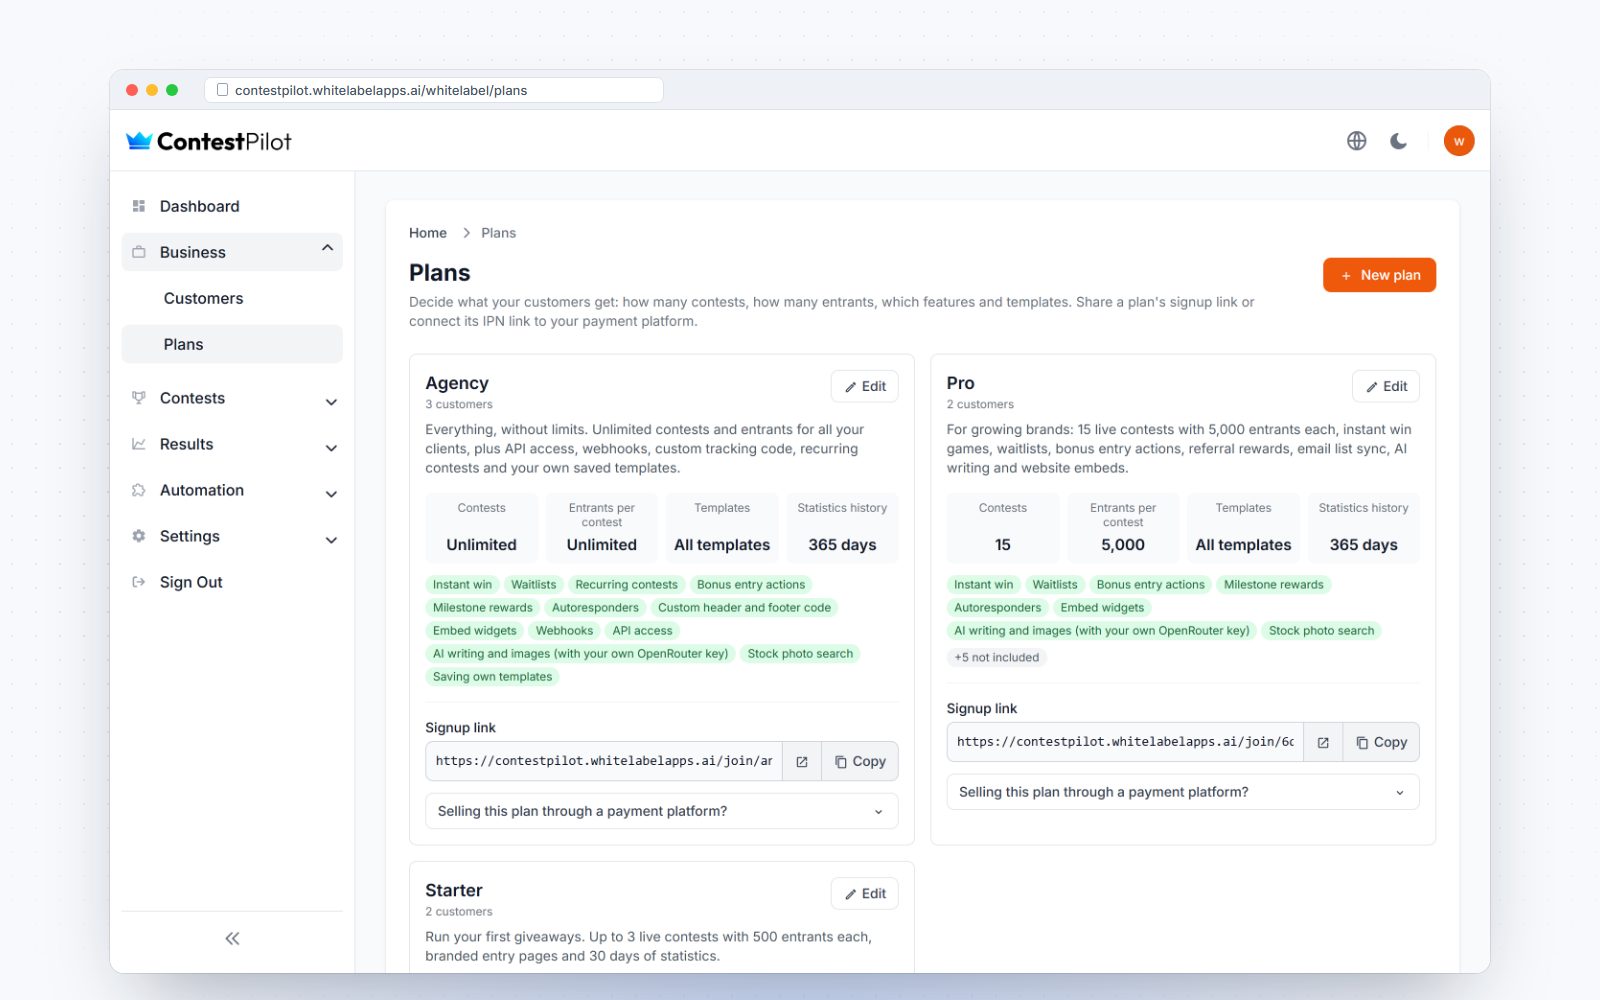Collapse the Business sidebar section
This screenshot has height=1000, width=1600.
point(232,252)
